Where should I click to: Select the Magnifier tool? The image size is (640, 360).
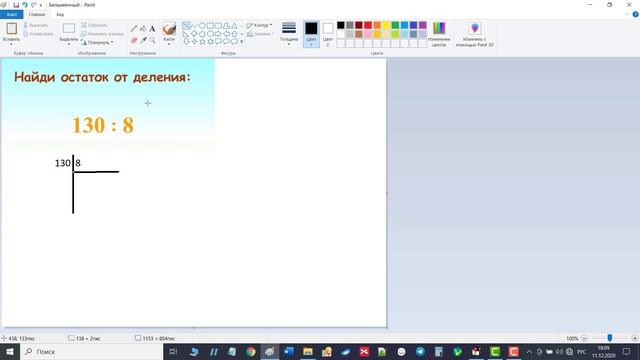152,40
